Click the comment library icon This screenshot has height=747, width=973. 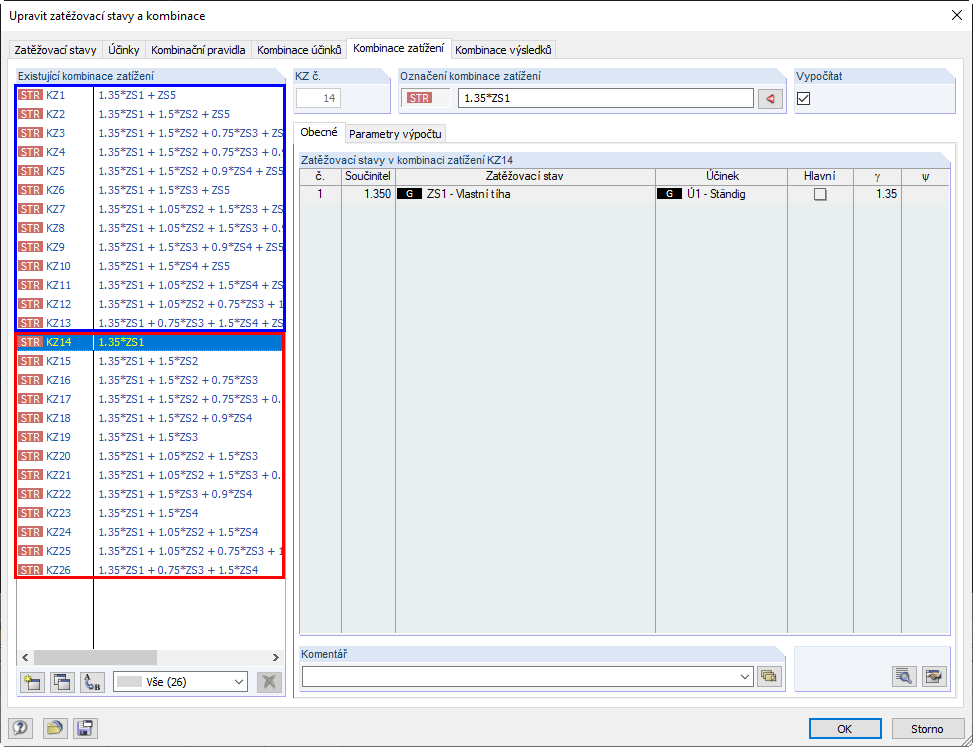[768, 676]
